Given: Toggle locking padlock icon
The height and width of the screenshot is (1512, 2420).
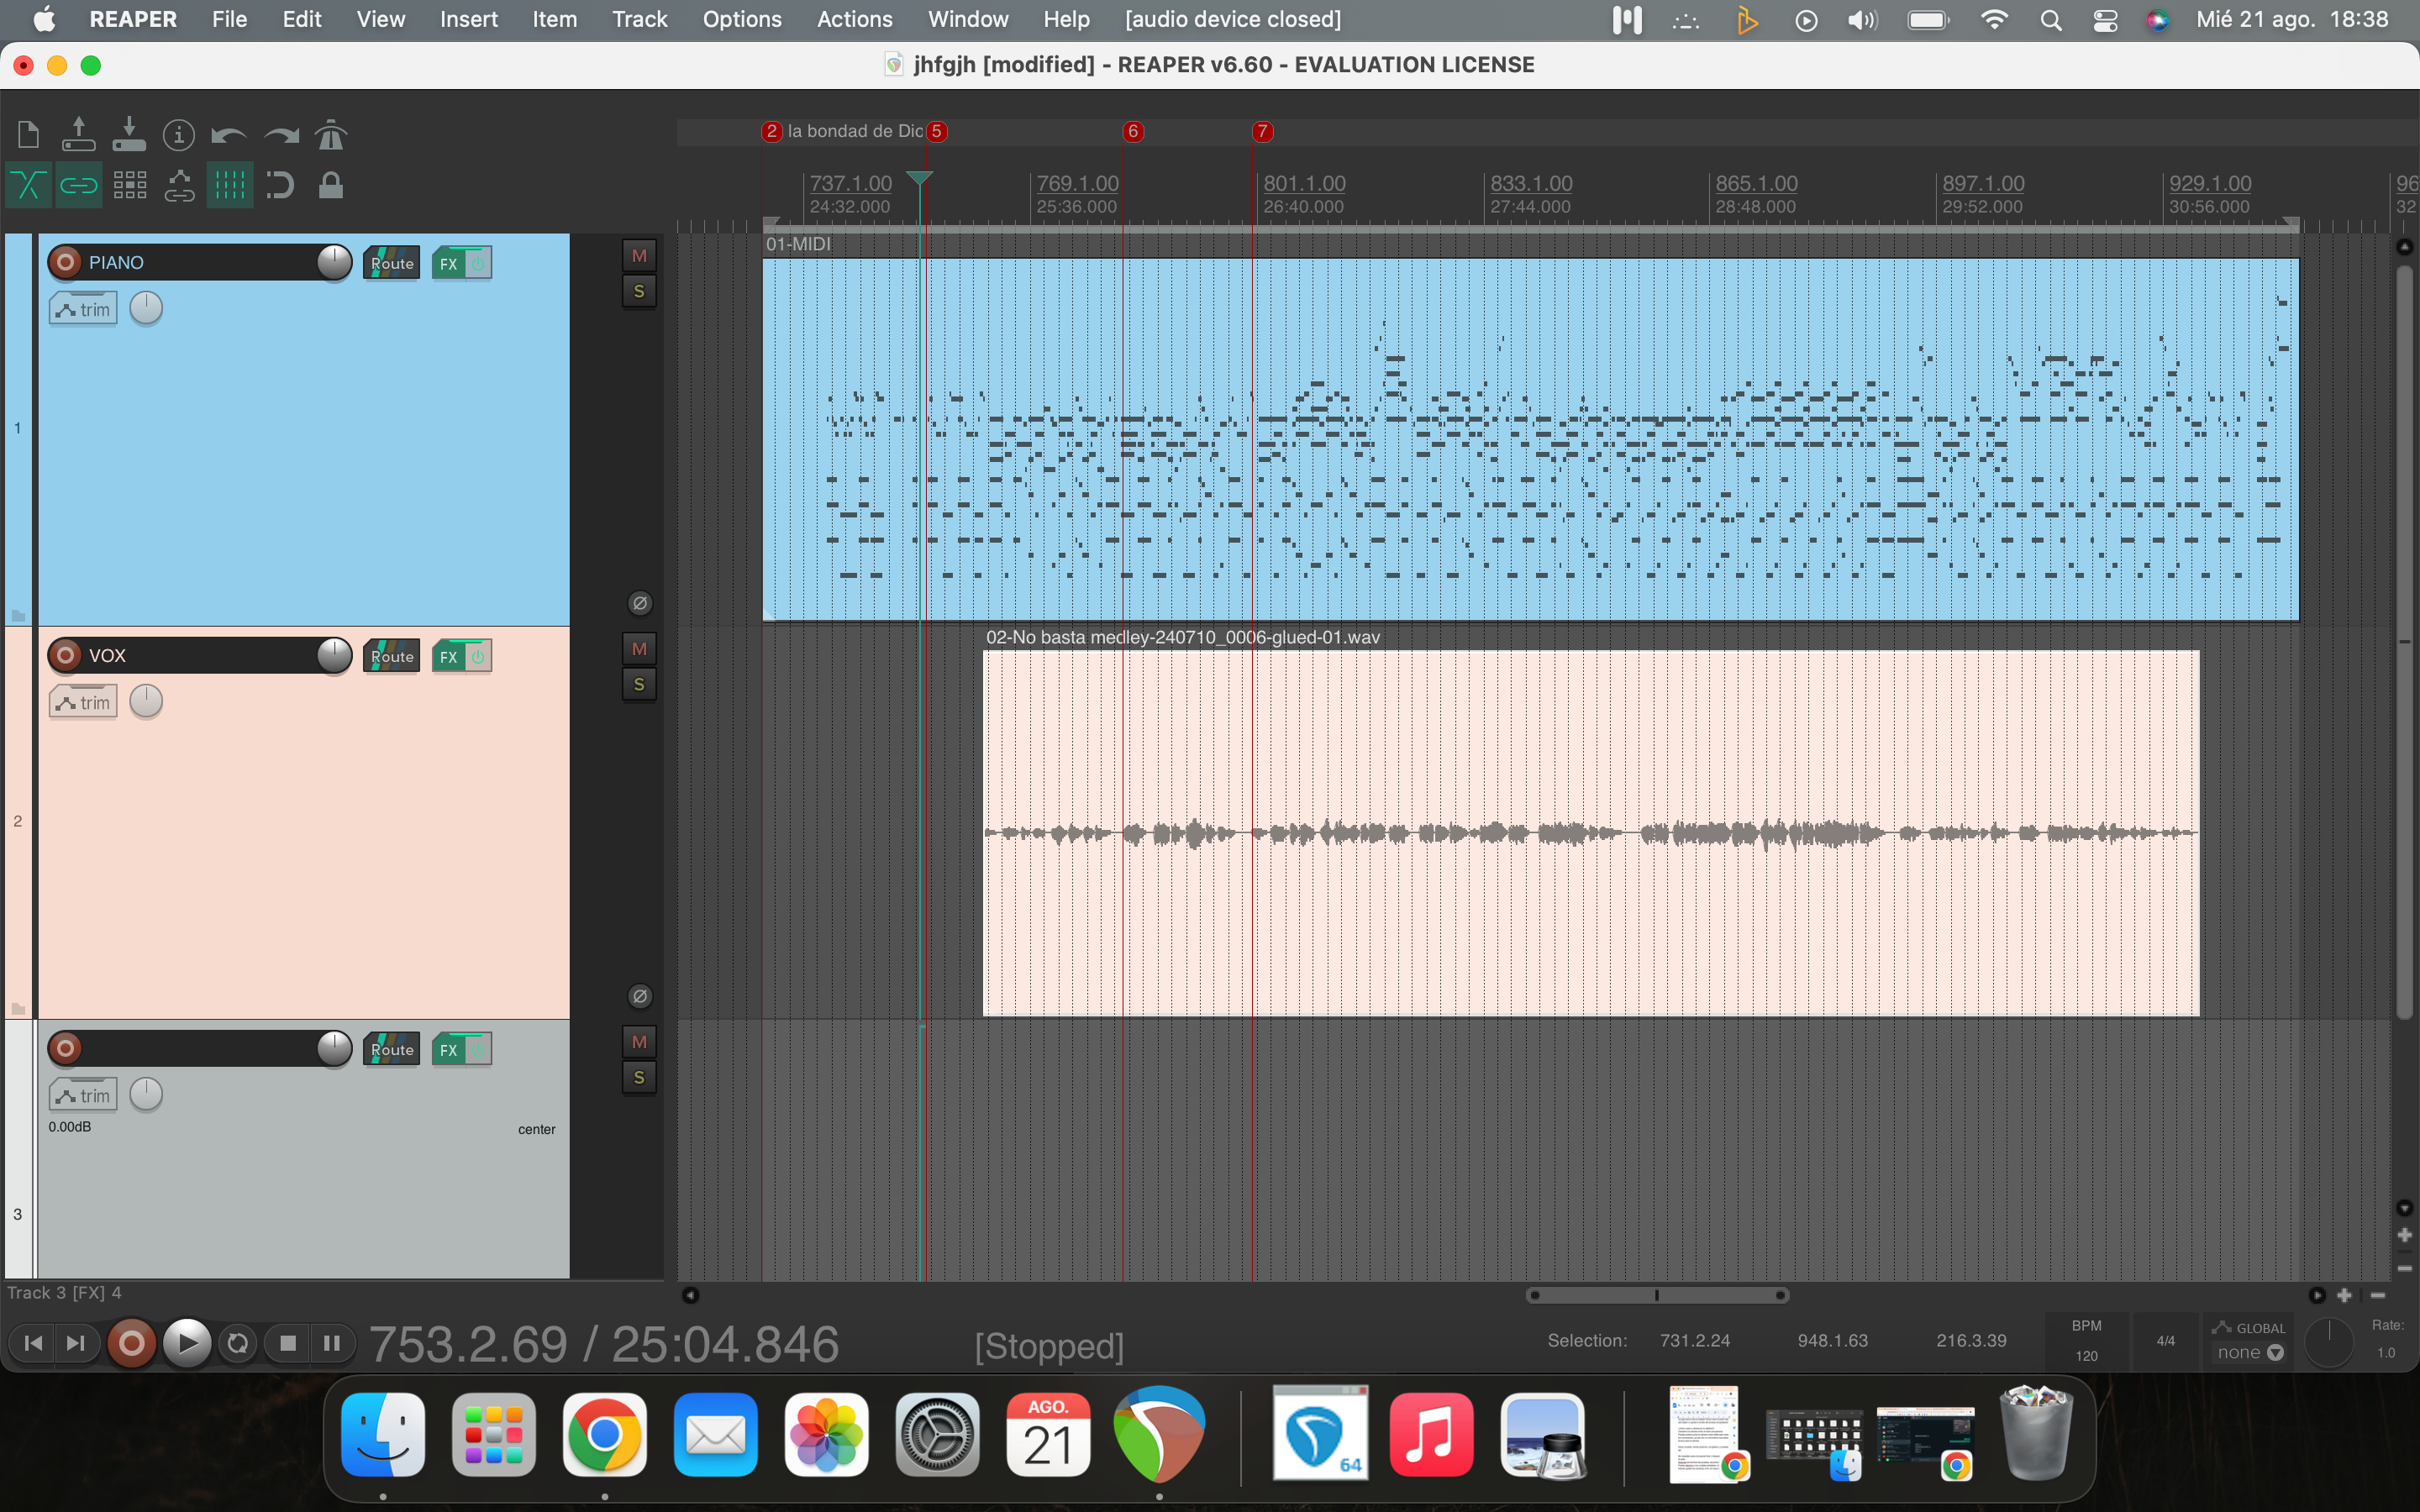Looking at the screenshot, I should (331, 185).
